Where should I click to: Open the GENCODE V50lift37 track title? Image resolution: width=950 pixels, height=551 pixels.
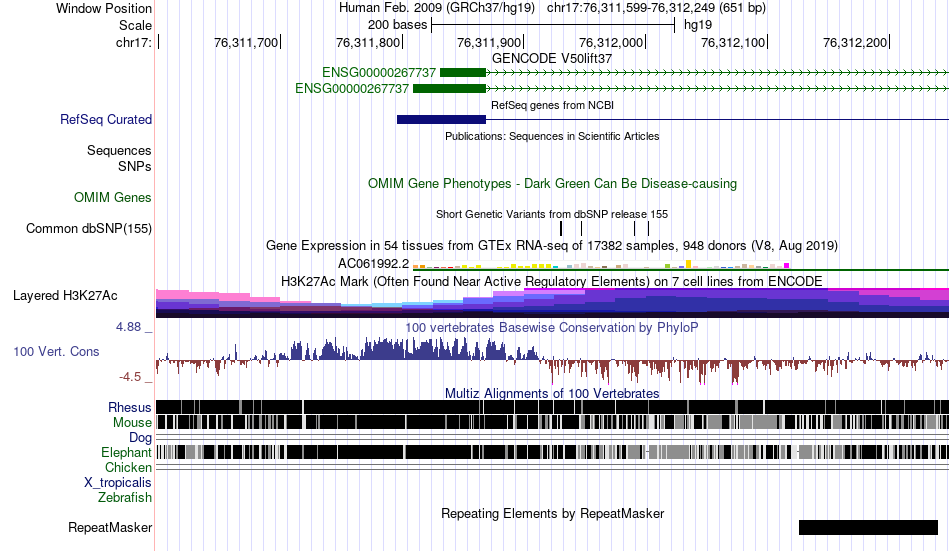pyautogui.click(x=552, y=59)
